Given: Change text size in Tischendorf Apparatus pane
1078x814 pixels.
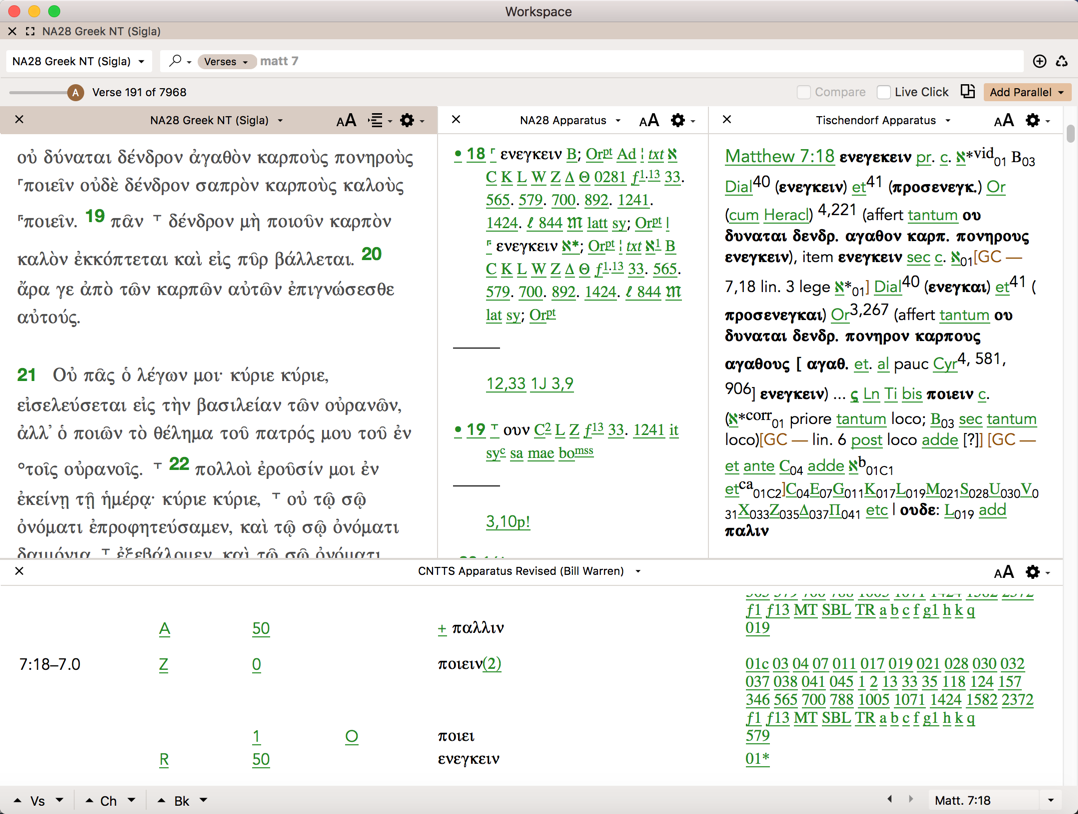Looking at the screenshot, I should click(x=1004, y=120).
